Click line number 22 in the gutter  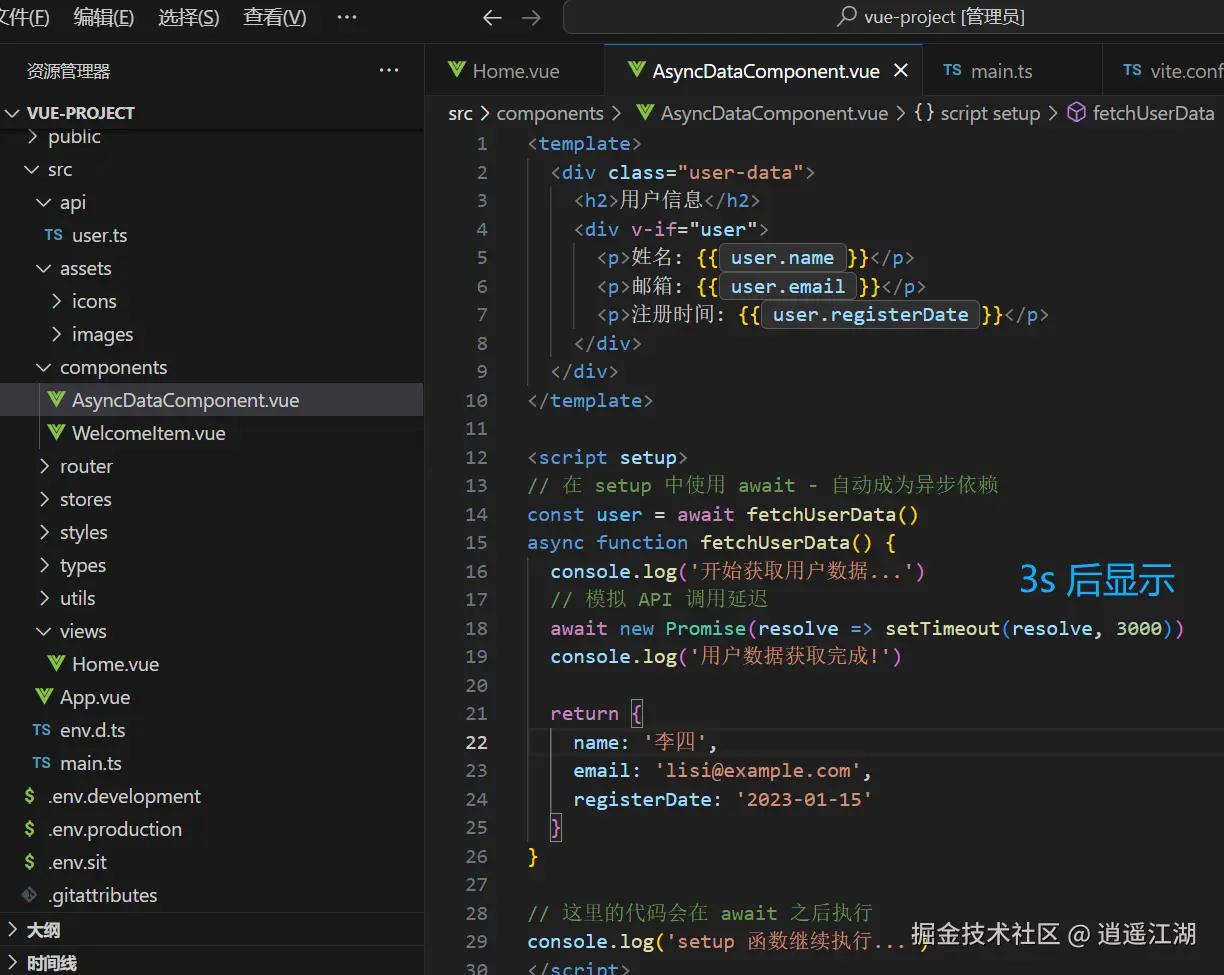click(476, 742)
